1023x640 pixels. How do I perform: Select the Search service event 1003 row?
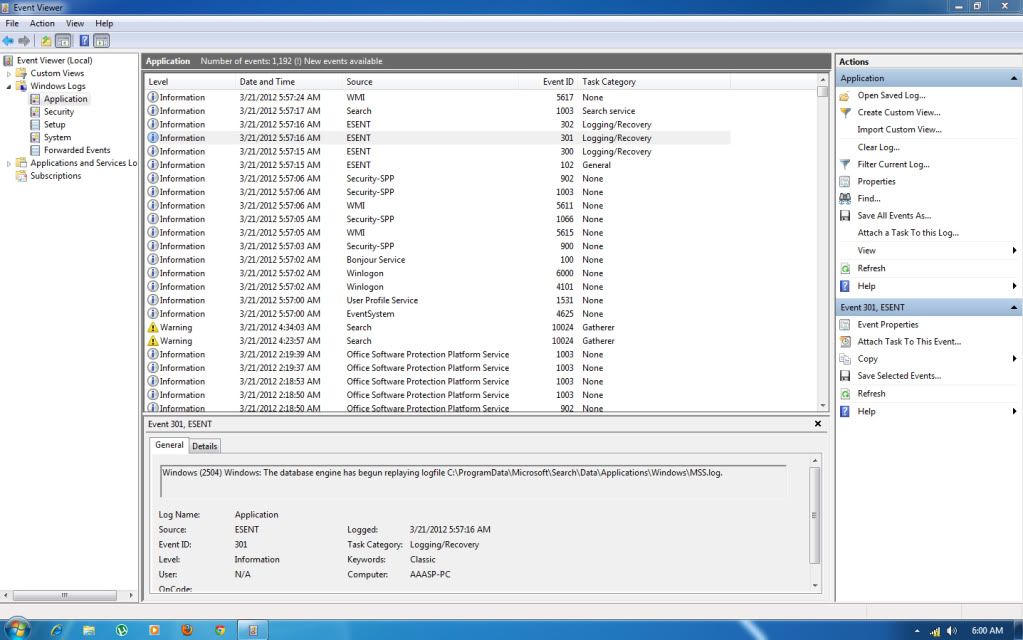click(437, 111)
